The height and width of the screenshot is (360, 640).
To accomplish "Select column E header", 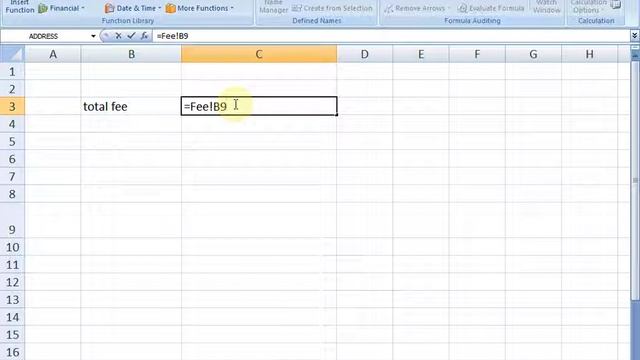I will click(x=421, y=54).
